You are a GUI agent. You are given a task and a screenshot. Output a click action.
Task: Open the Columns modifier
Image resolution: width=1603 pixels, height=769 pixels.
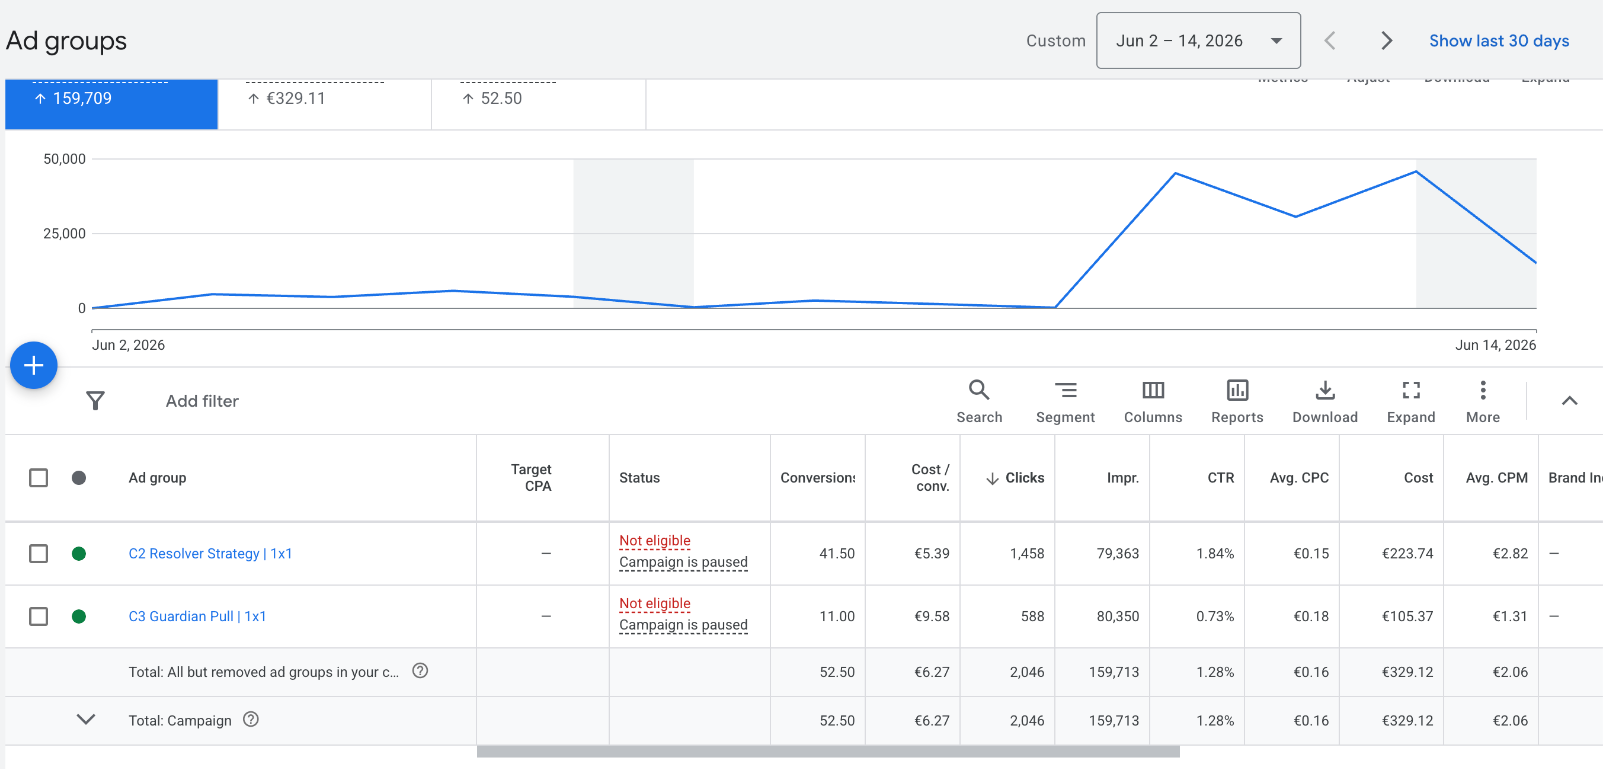click(x=1153, y=401)
